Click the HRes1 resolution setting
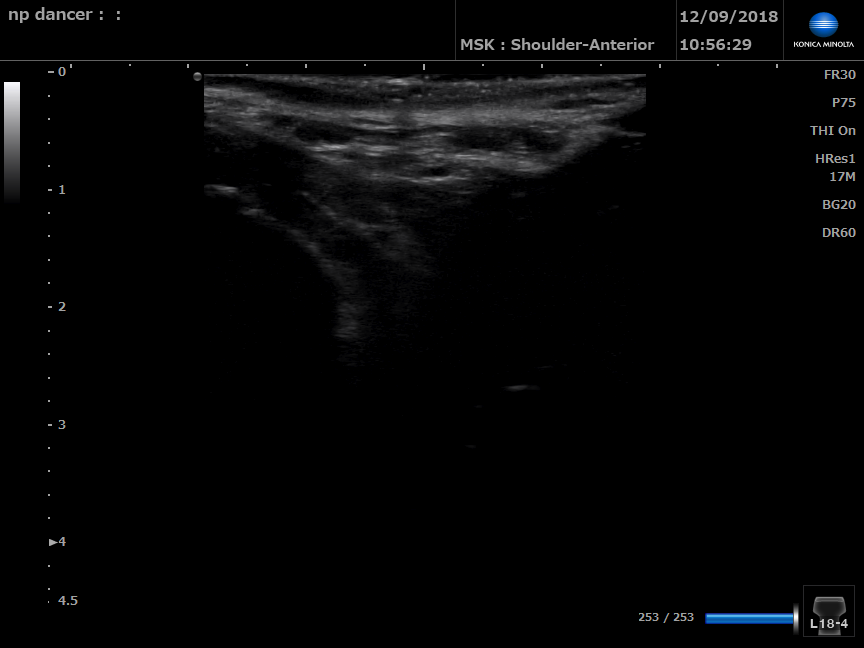This screenshot has height=648, width=864. (835, 159)
